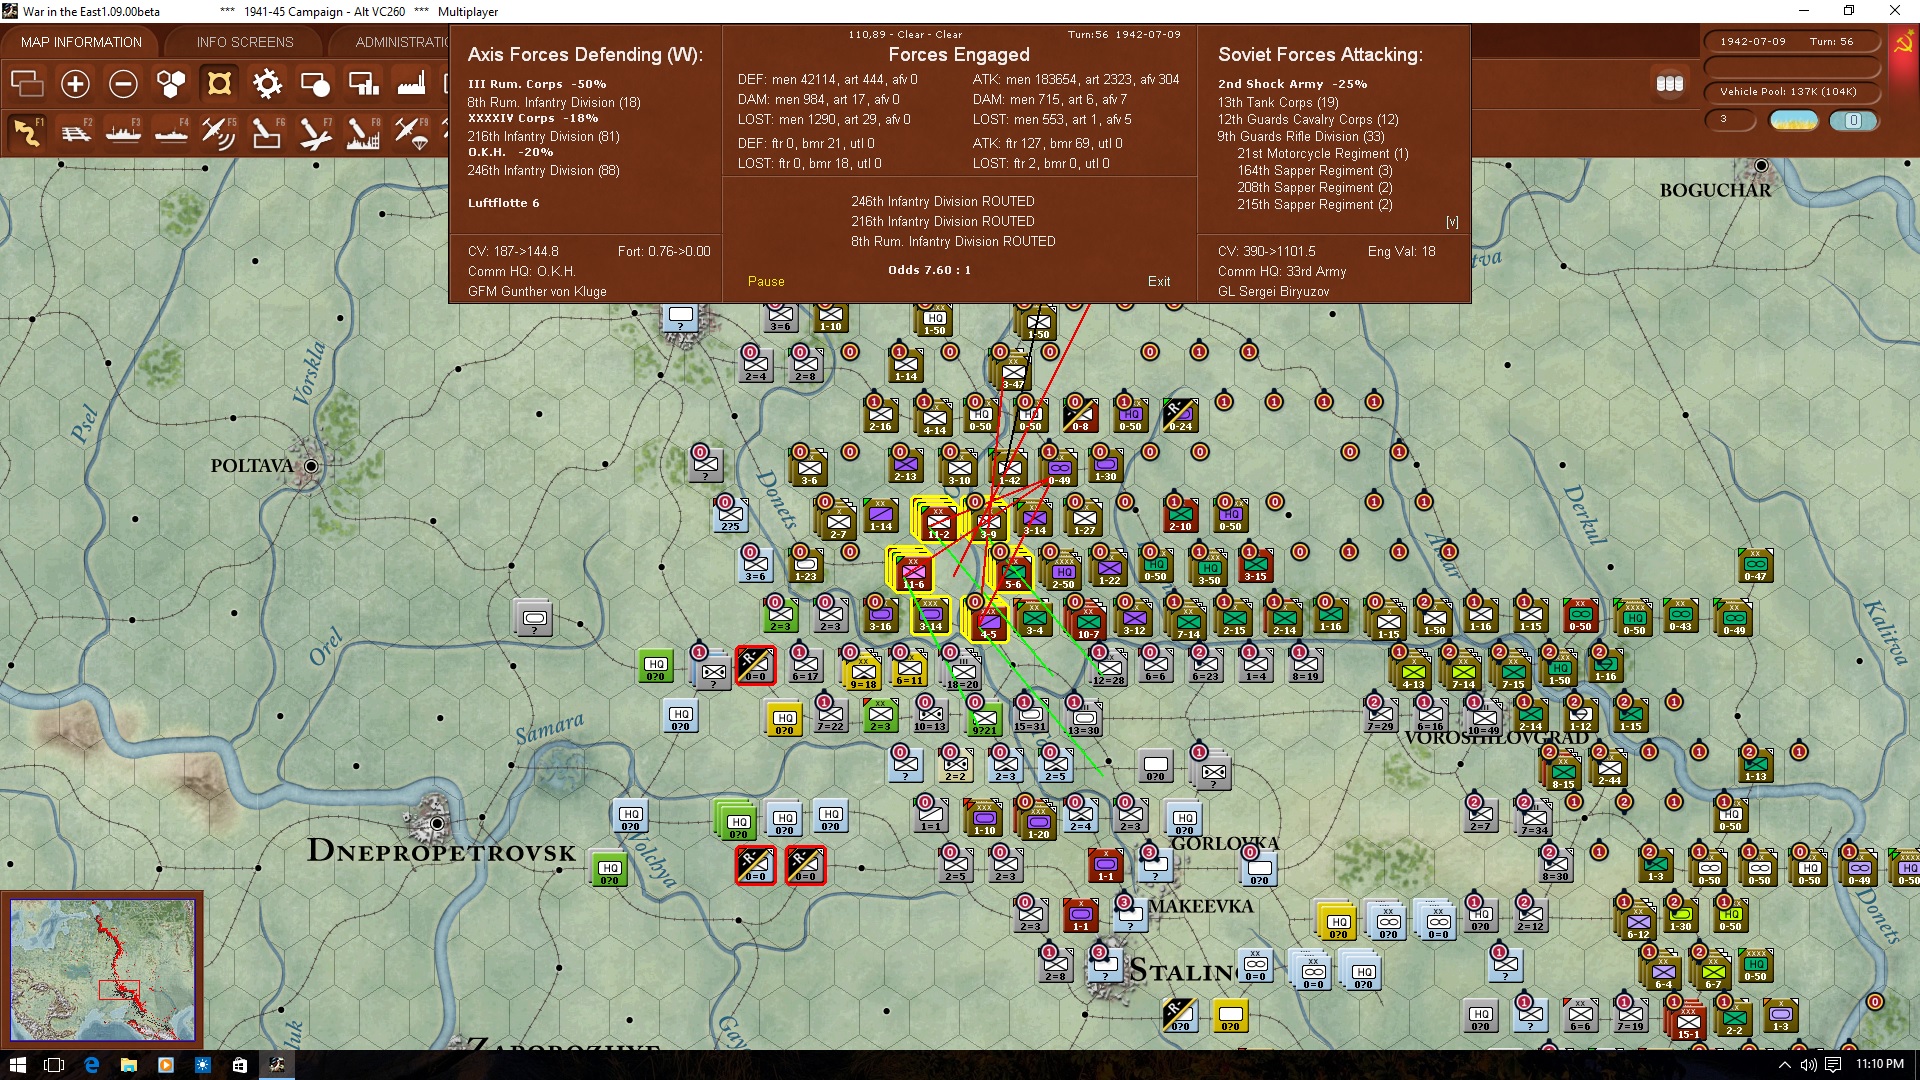Viewport: 1920px width, 1080px height.
Task: Select the 225 blue unit counter
Action: 730,516
